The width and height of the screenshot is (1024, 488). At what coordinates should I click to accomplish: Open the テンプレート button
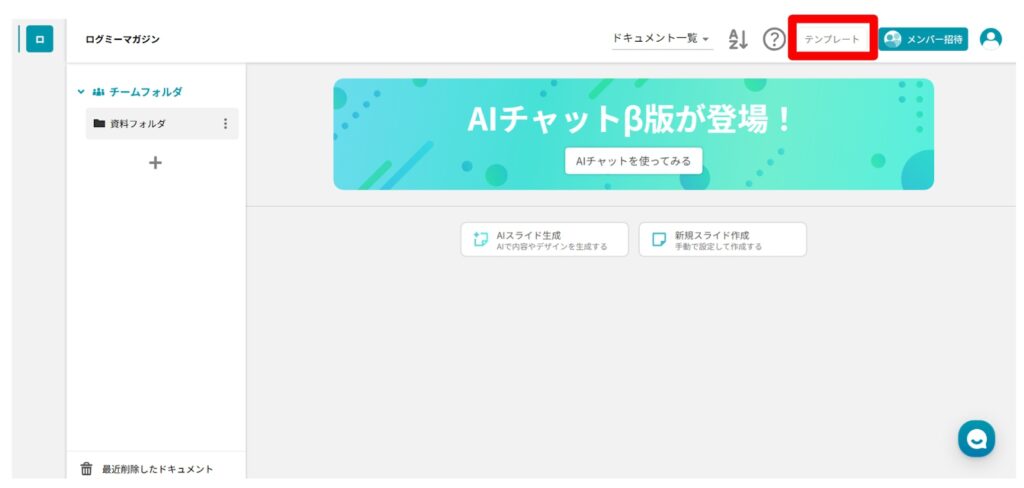(832, 39)
